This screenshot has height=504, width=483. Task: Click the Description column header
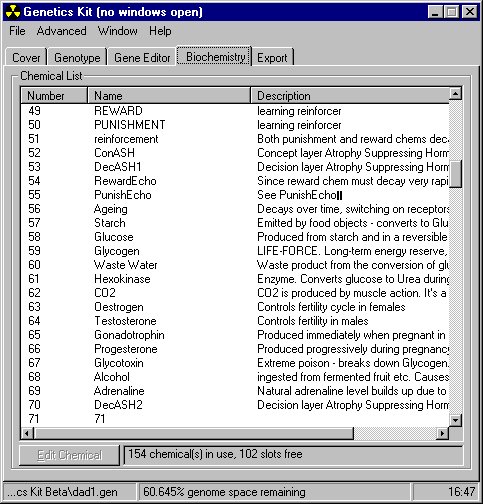tap(350, 96)
